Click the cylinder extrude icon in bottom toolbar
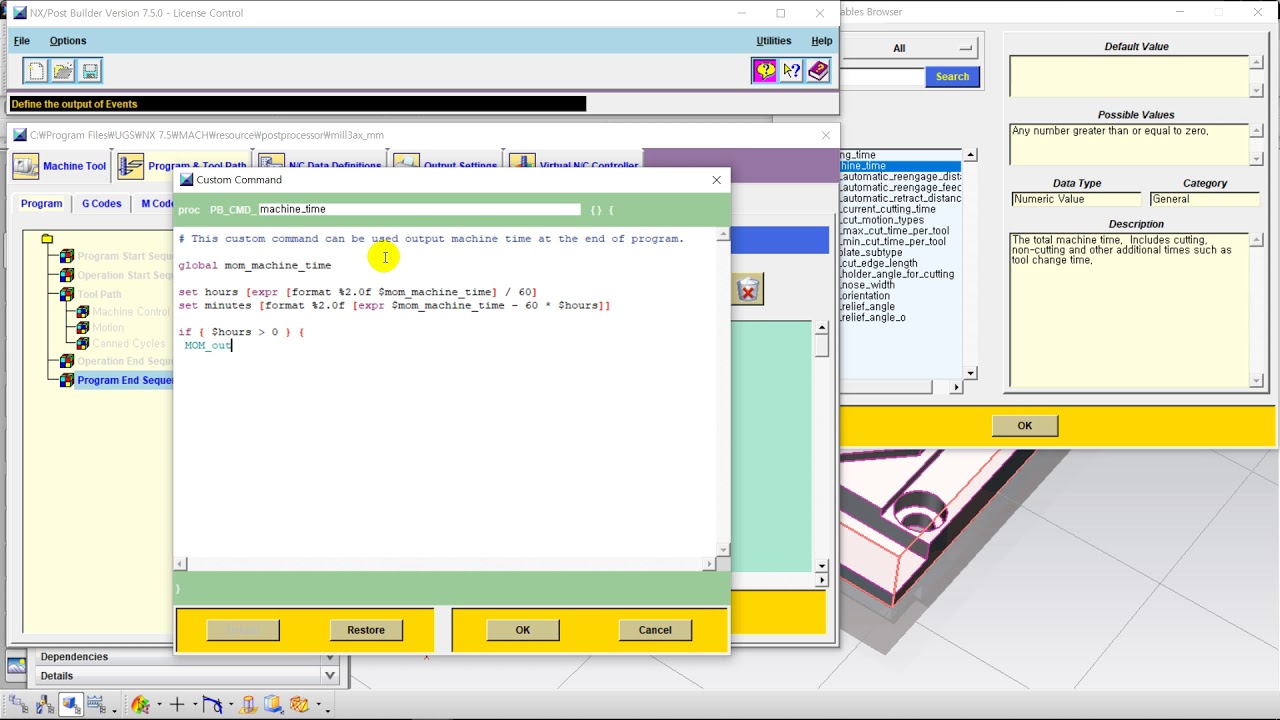The width and height of the screenshot is (1280, 720). coord(249,705)
